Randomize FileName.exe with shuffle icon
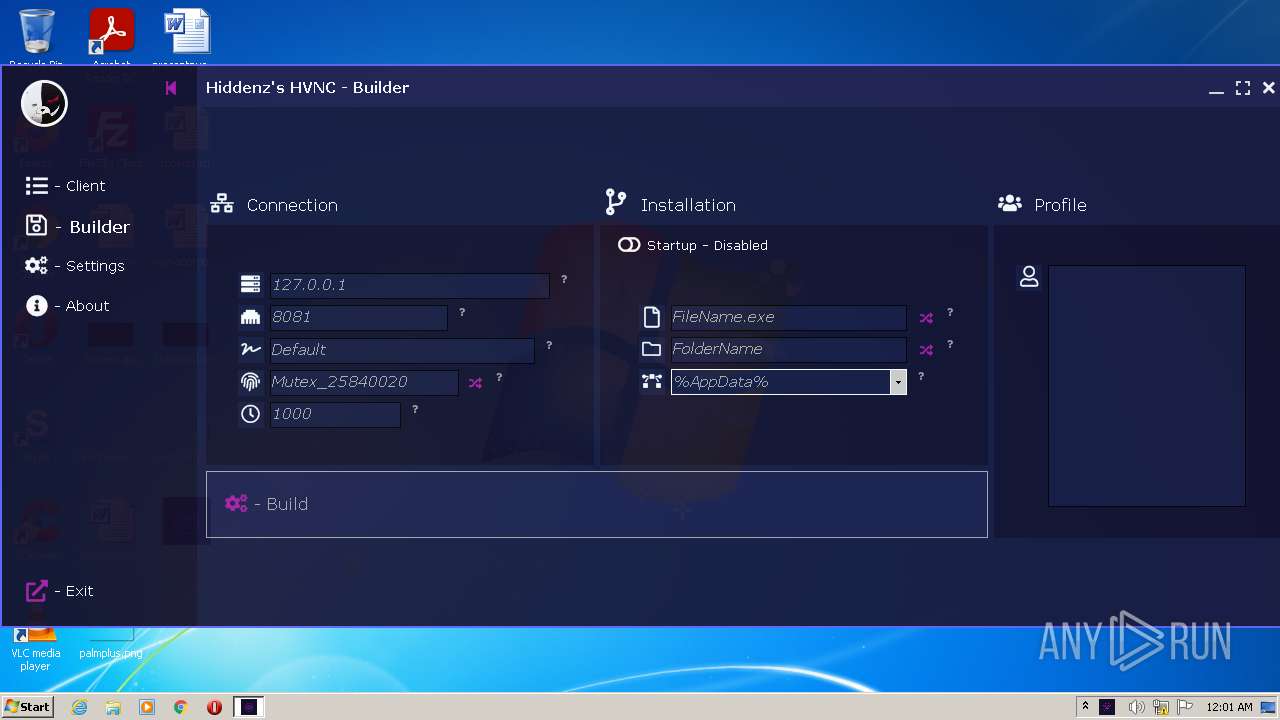Viewport: 1280px width, 720px height. click(926, 318)
